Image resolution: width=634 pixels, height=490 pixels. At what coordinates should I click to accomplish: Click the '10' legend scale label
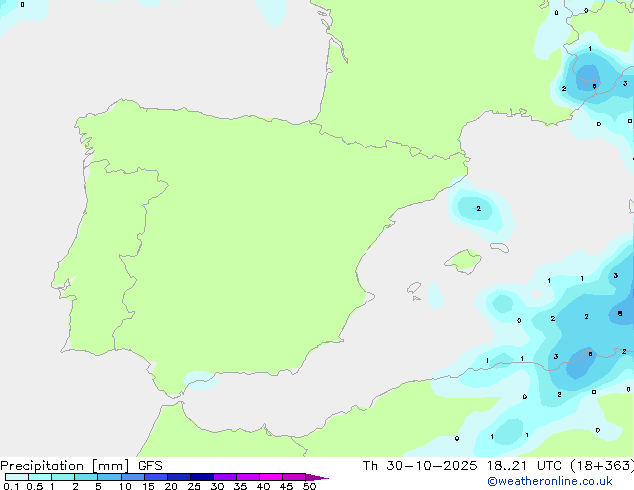point(125,486)
